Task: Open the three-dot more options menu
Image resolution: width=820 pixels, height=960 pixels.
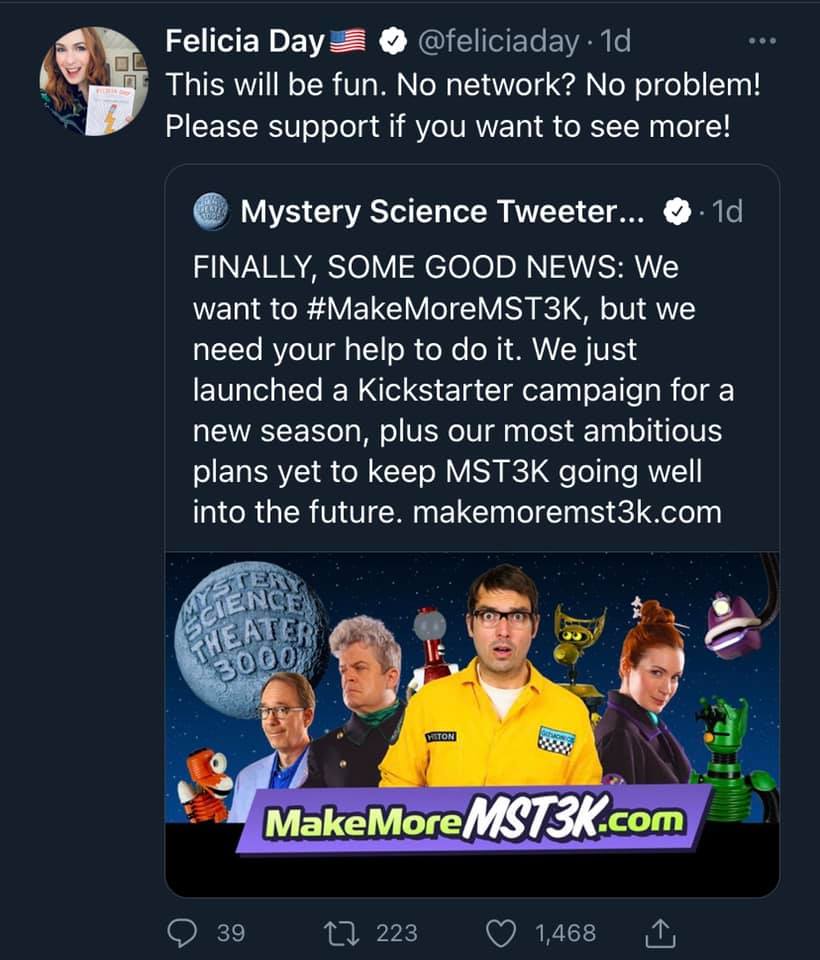Action: click(x=762, y=42)
